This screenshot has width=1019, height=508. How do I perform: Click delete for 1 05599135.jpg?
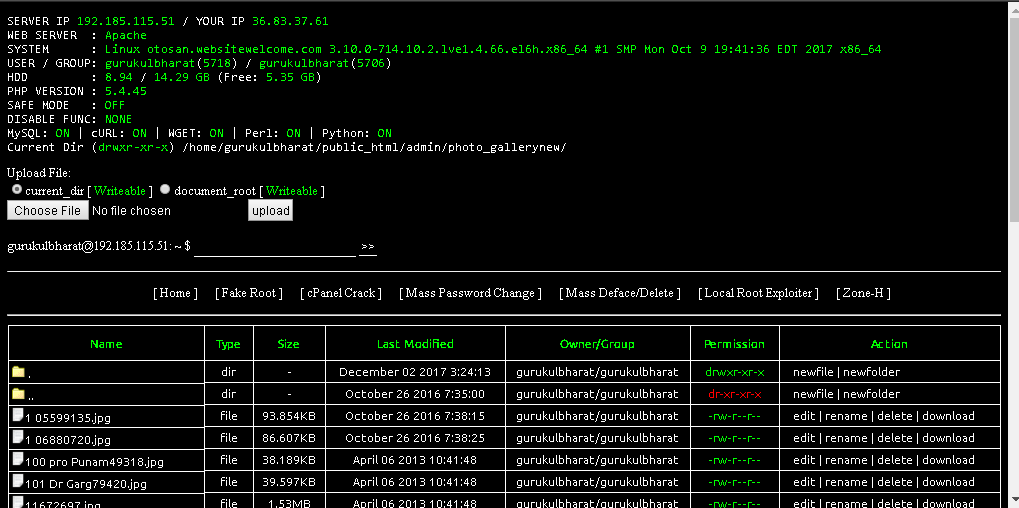coord(895,416)
